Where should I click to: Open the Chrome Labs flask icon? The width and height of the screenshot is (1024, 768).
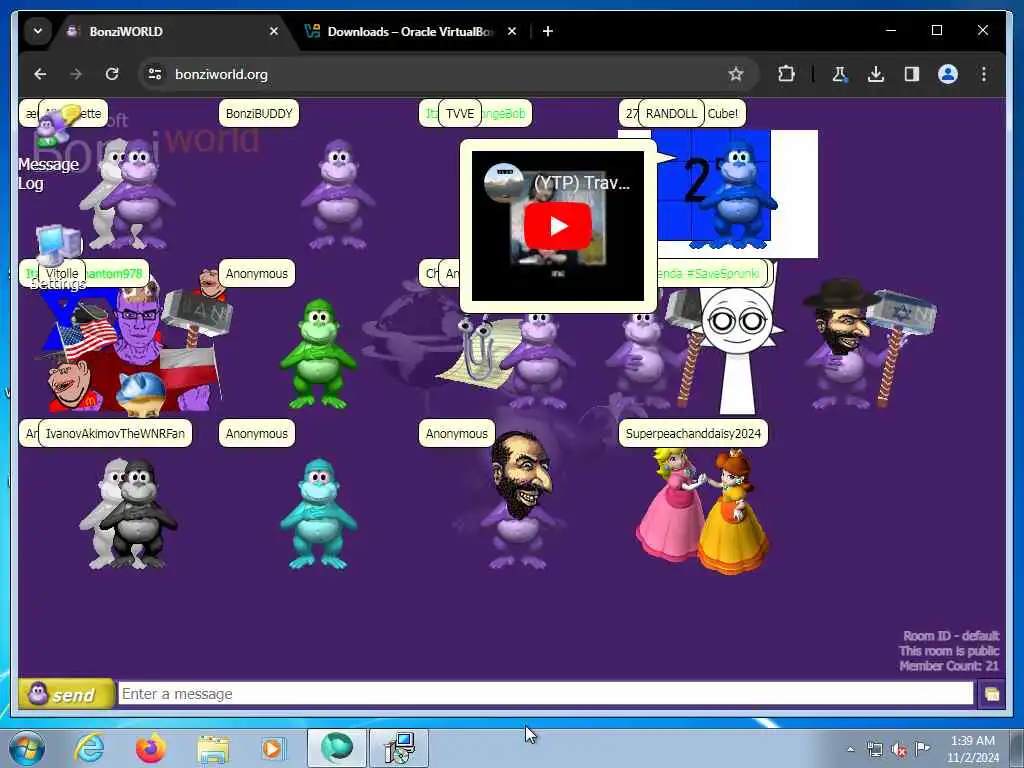tap(840, 74)
